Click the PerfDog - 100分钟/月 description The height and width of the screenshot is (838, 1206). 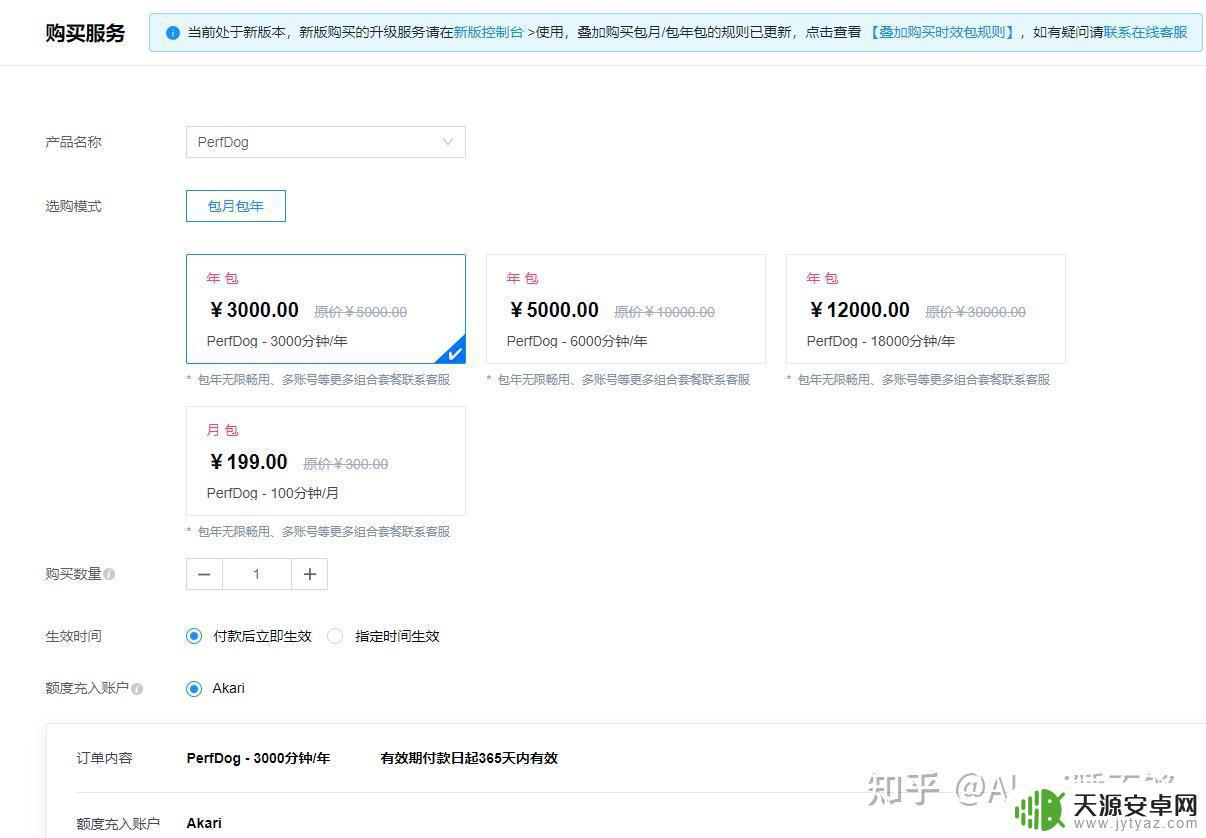coord(273,493)
